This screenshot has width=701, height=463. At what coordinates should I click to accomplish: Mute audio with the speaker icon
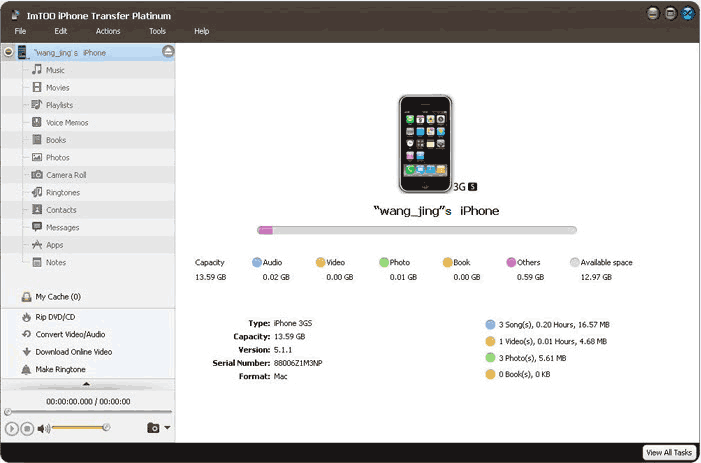pyautogui.click(x=43, y=429)
